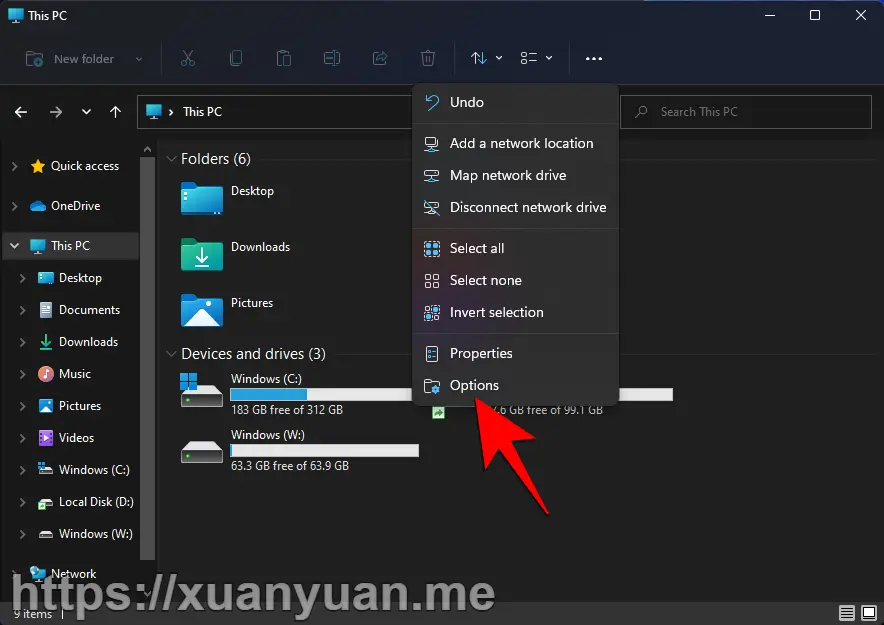Open the Share icon in the toolbar
The width and height of the screenshot is (884, 625).
[380, 58]
